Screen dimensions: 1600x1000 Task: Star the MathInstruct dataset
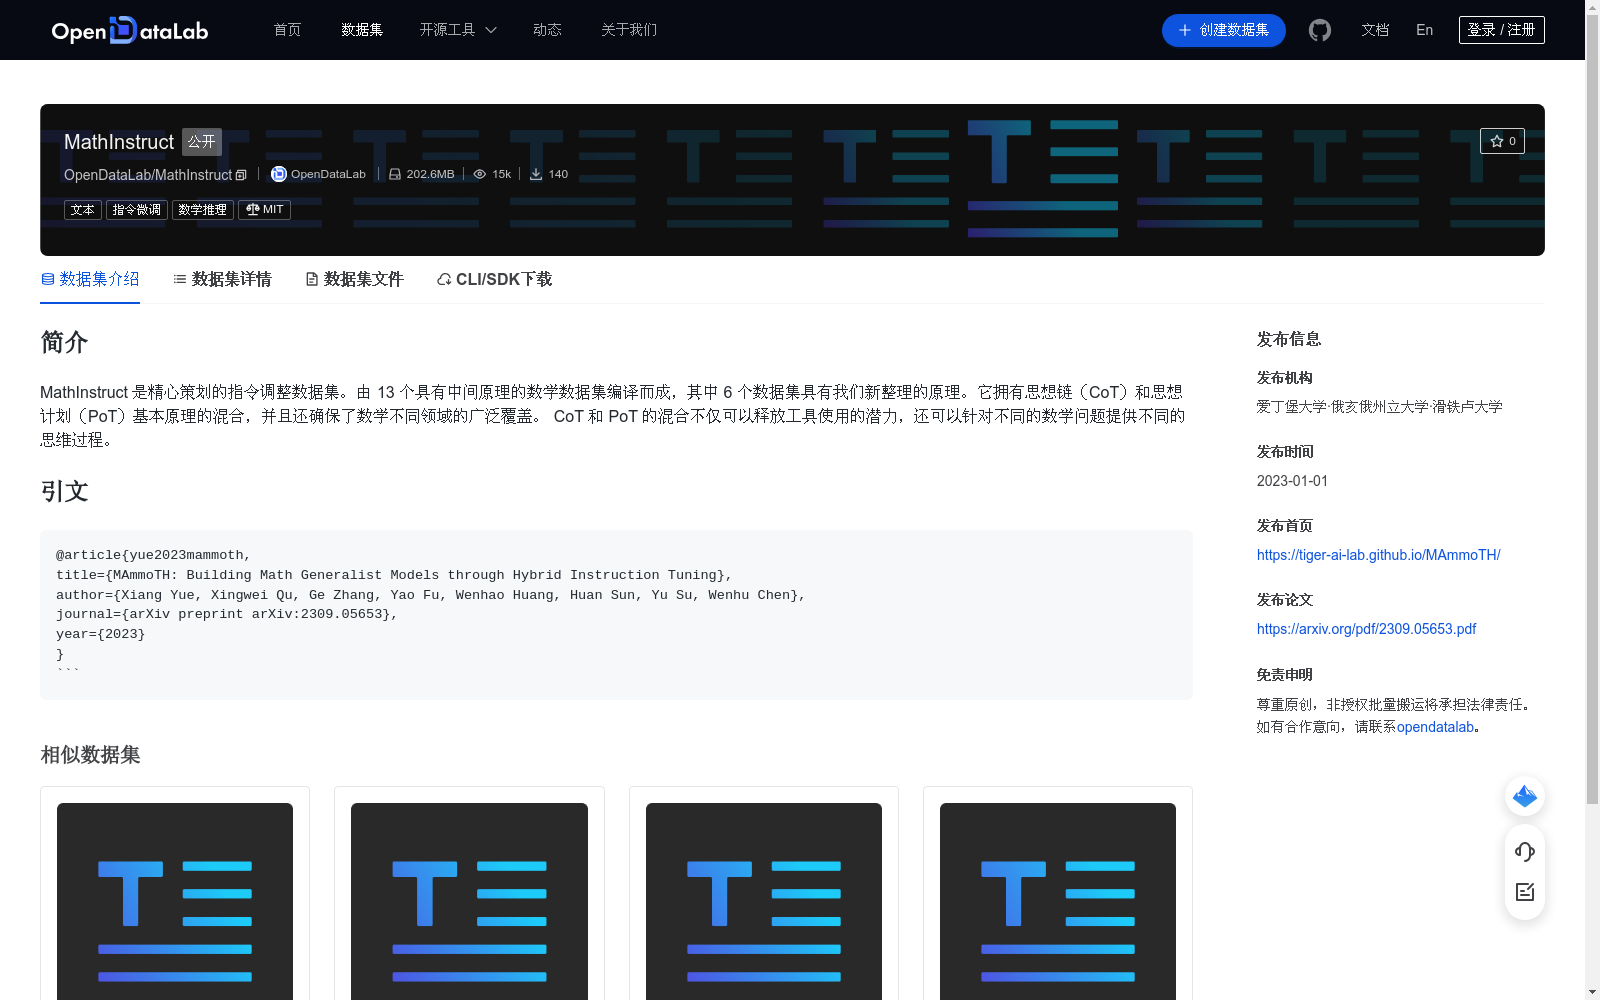(1502, 141)
